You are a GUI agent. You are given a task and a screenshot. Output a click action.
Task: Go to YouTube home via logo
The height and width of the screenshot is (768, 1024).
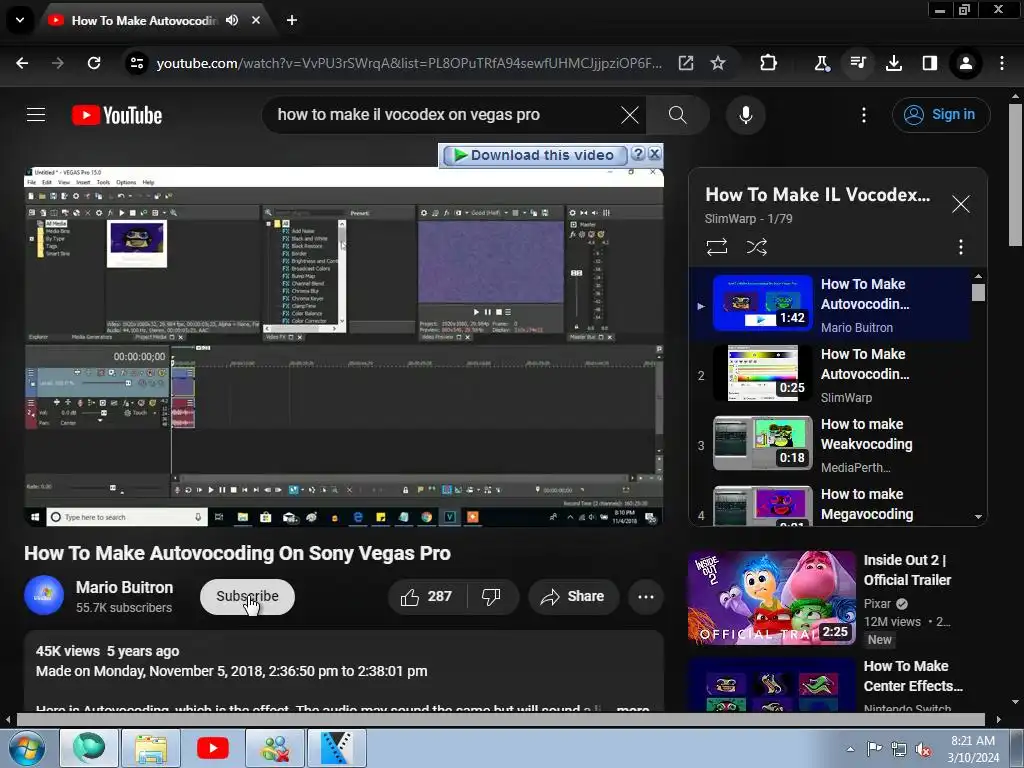(117, 116)
